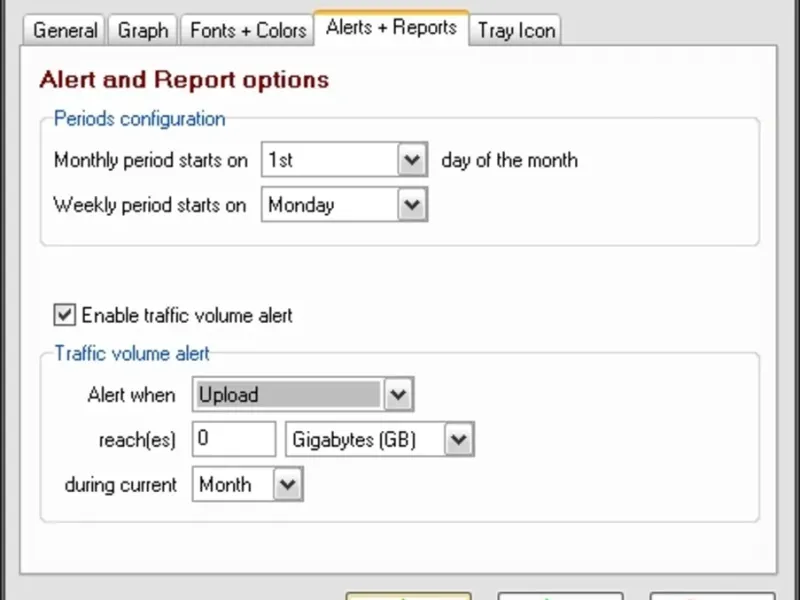The height and width of the screenshot is (600, 800).
Task: Click the 'Monthly period starts on' label
Action: [x=150, y=160]
